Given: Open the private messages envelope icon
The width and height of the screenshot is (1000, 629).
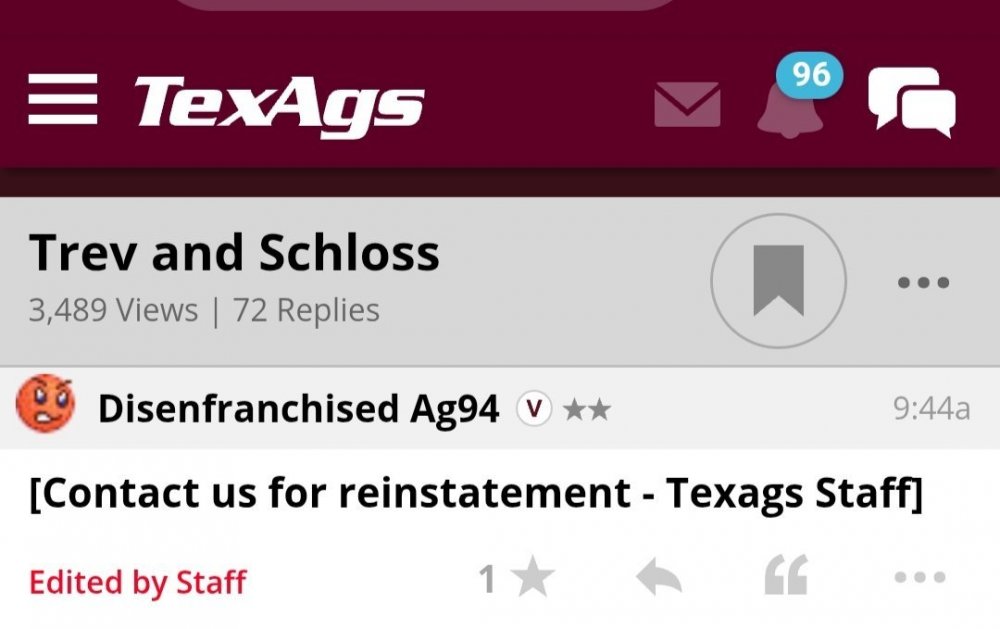Looking at the screenshot, I should tap(687, 105).
